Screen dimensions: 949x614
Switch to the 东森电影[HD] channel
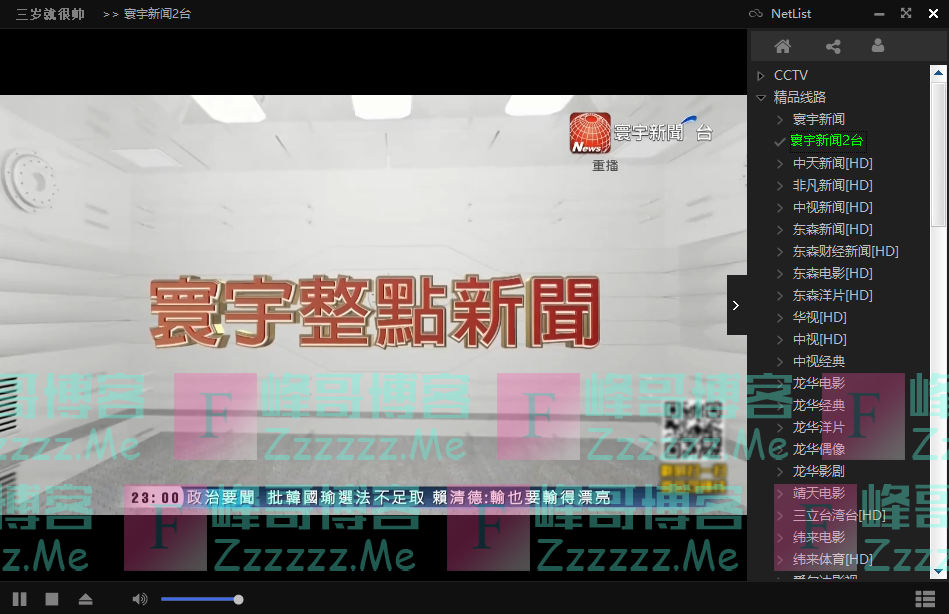click(x=832, y=273)
